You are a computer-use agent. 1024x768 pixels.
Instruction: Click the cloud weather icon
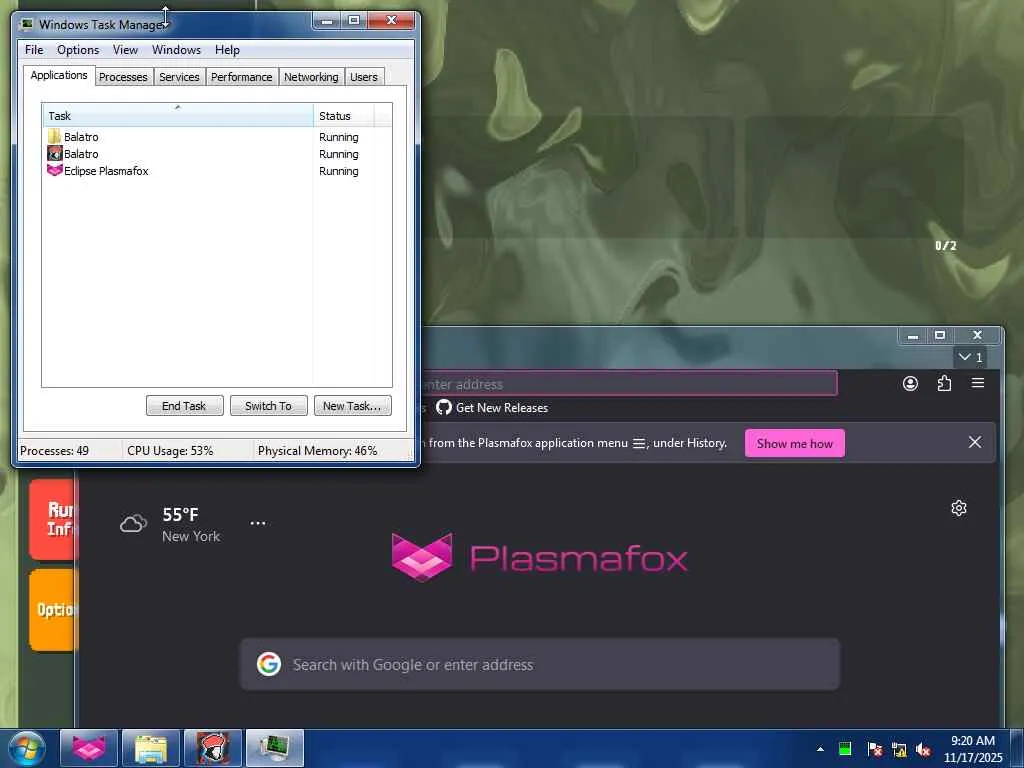tap(133, 523)
